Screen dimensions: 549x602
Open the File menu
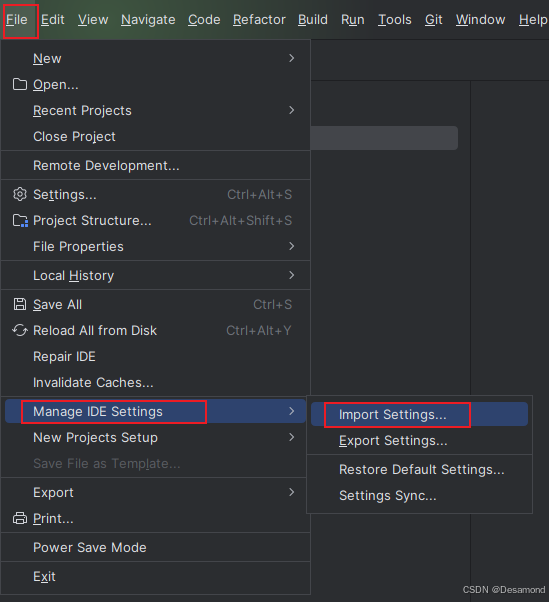coord(17,20)
